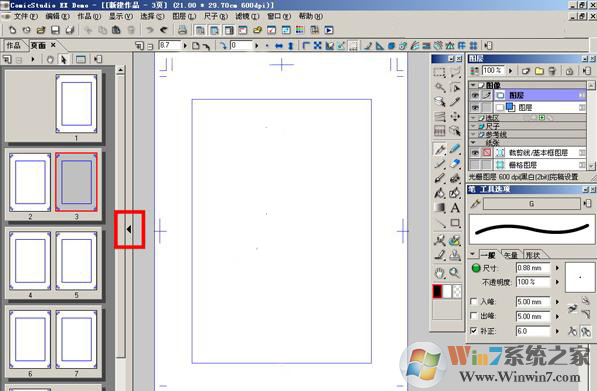Open the layer opacity 100% arrow
The height and width of the screenshot is (391, 597).
[511, 71]
